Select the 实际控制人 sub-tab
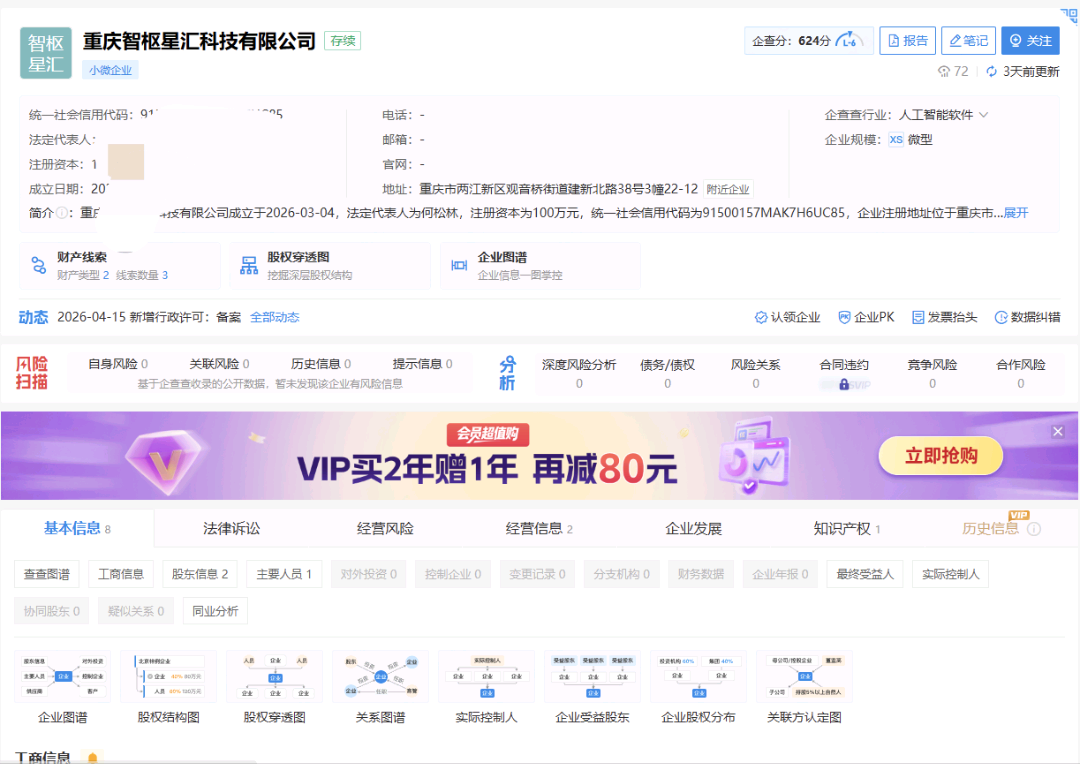The height and width of the screenshot is (764, 1080). 951,574
